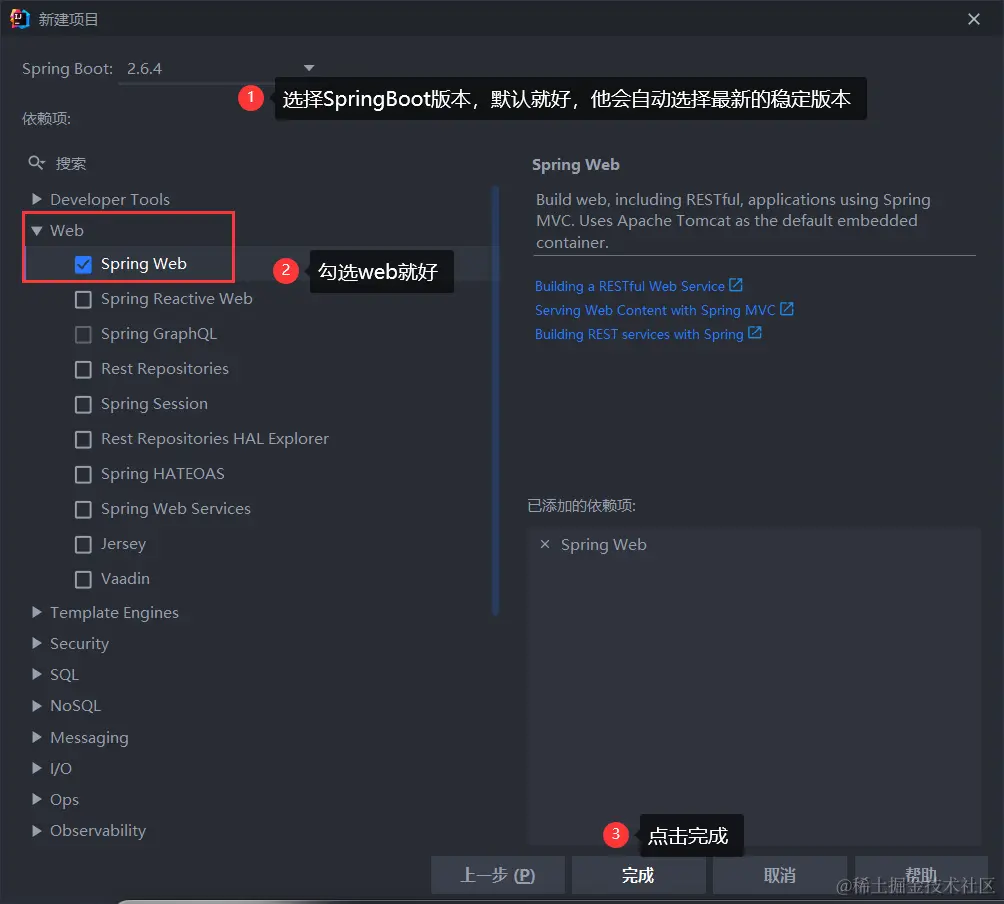Tick the Spring Session checkbox

[83, 405]
